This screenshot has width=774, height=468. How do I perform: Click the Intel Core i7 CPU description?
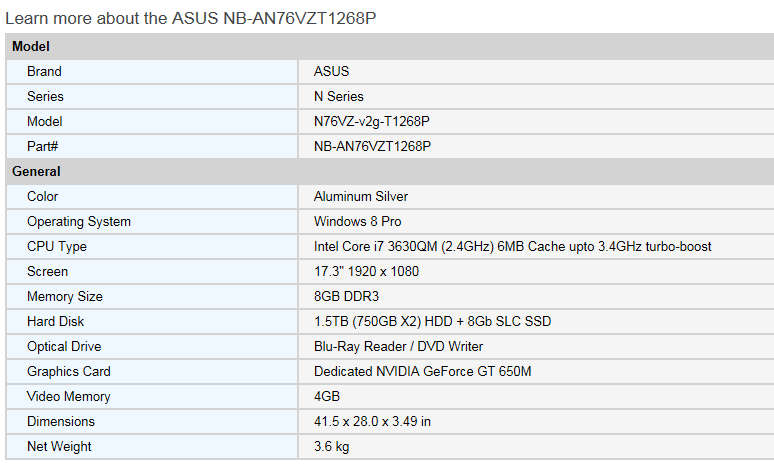click(512, 246)
